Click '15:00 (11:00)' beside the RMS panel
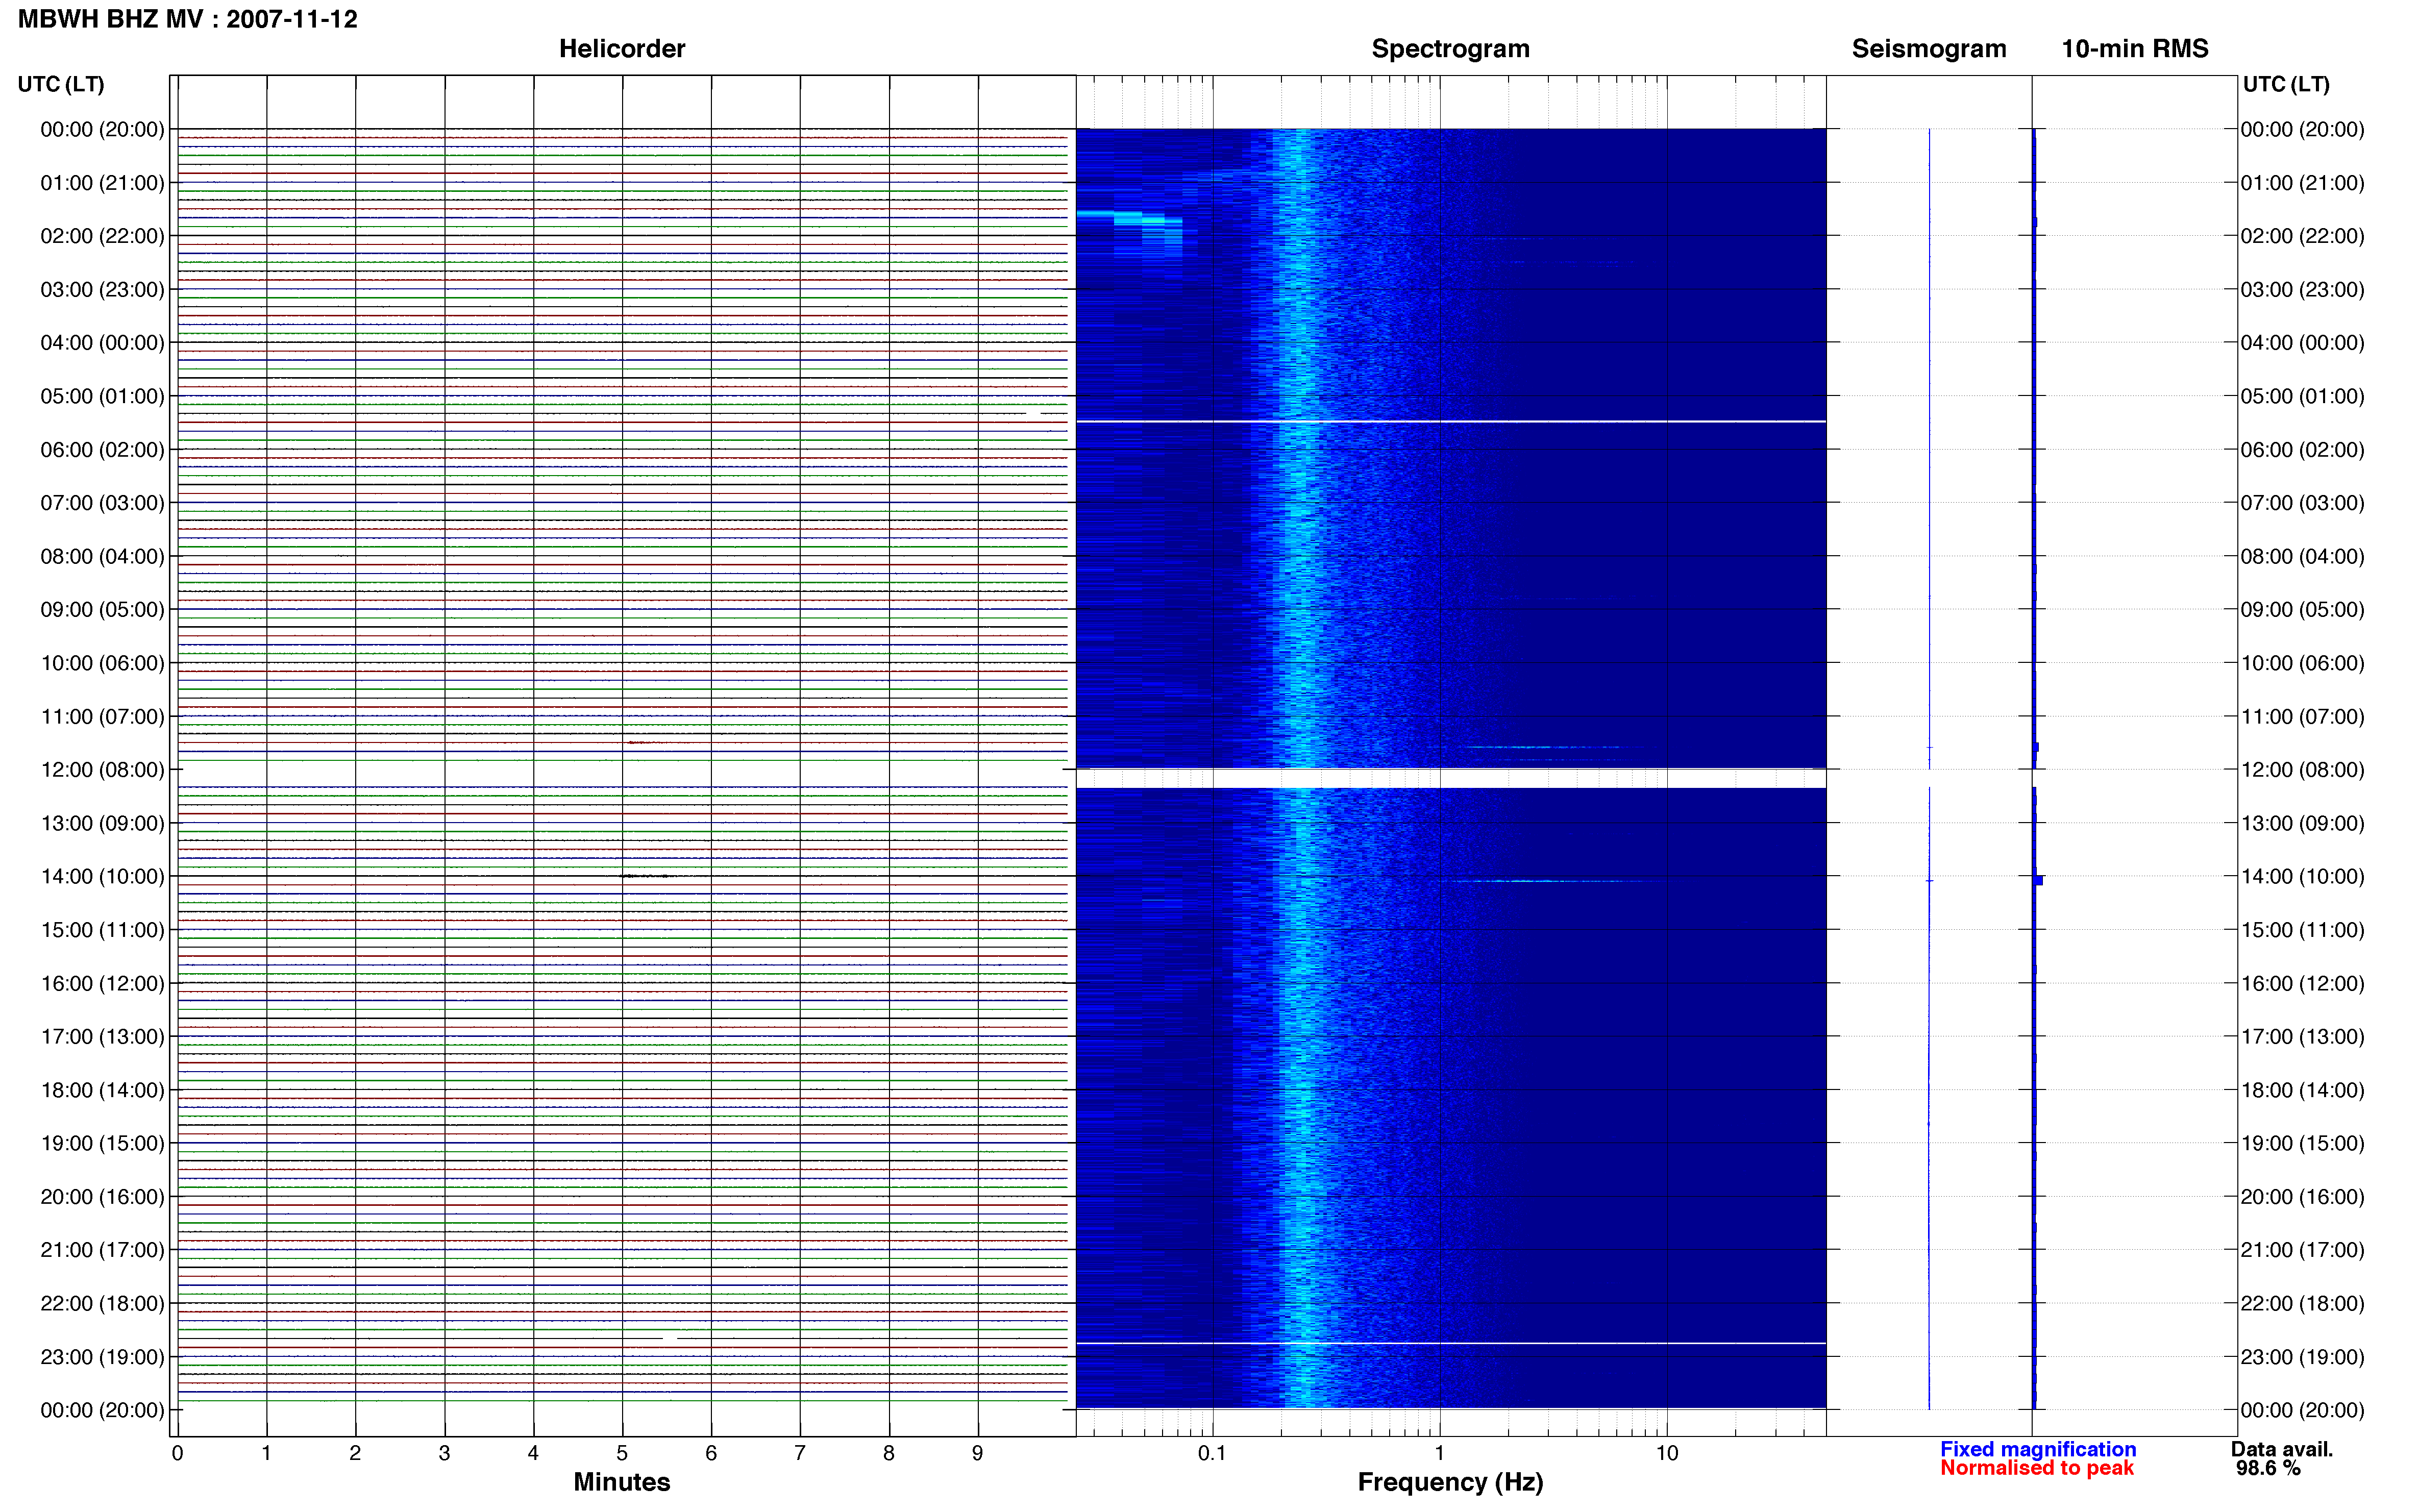 [2302, 930]
